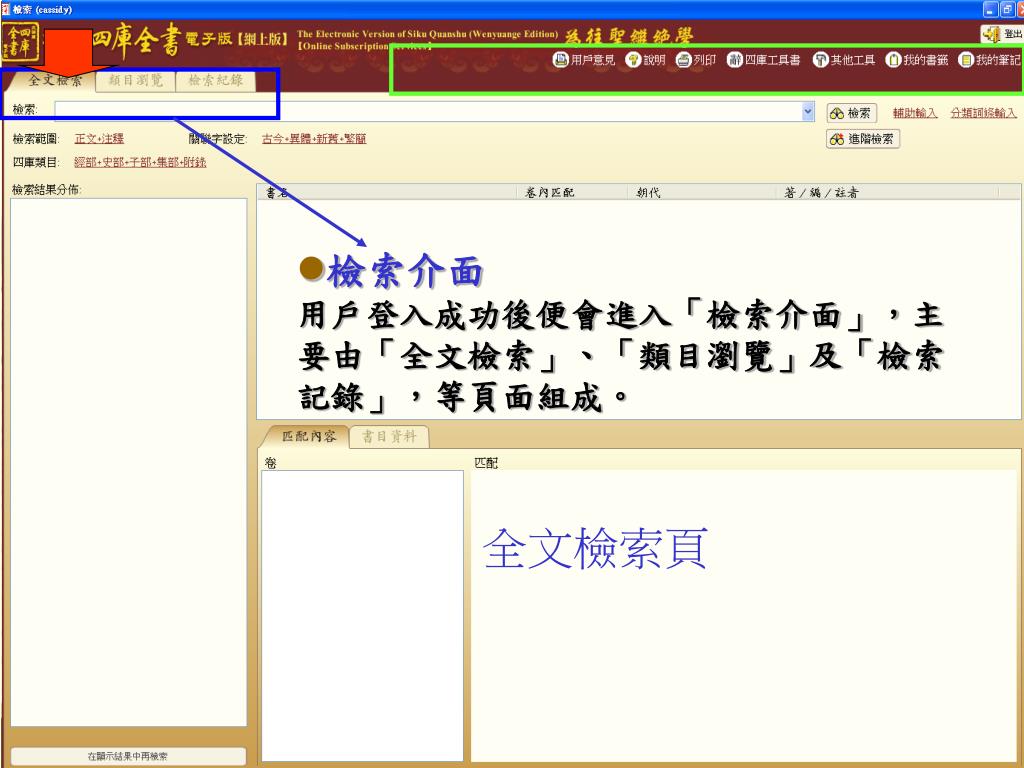Image resolution: width=1024 pixels, height=768 pixels.
Task: Switch to the 檢索紀錄 tab
Action: click(x=216, y=80)
